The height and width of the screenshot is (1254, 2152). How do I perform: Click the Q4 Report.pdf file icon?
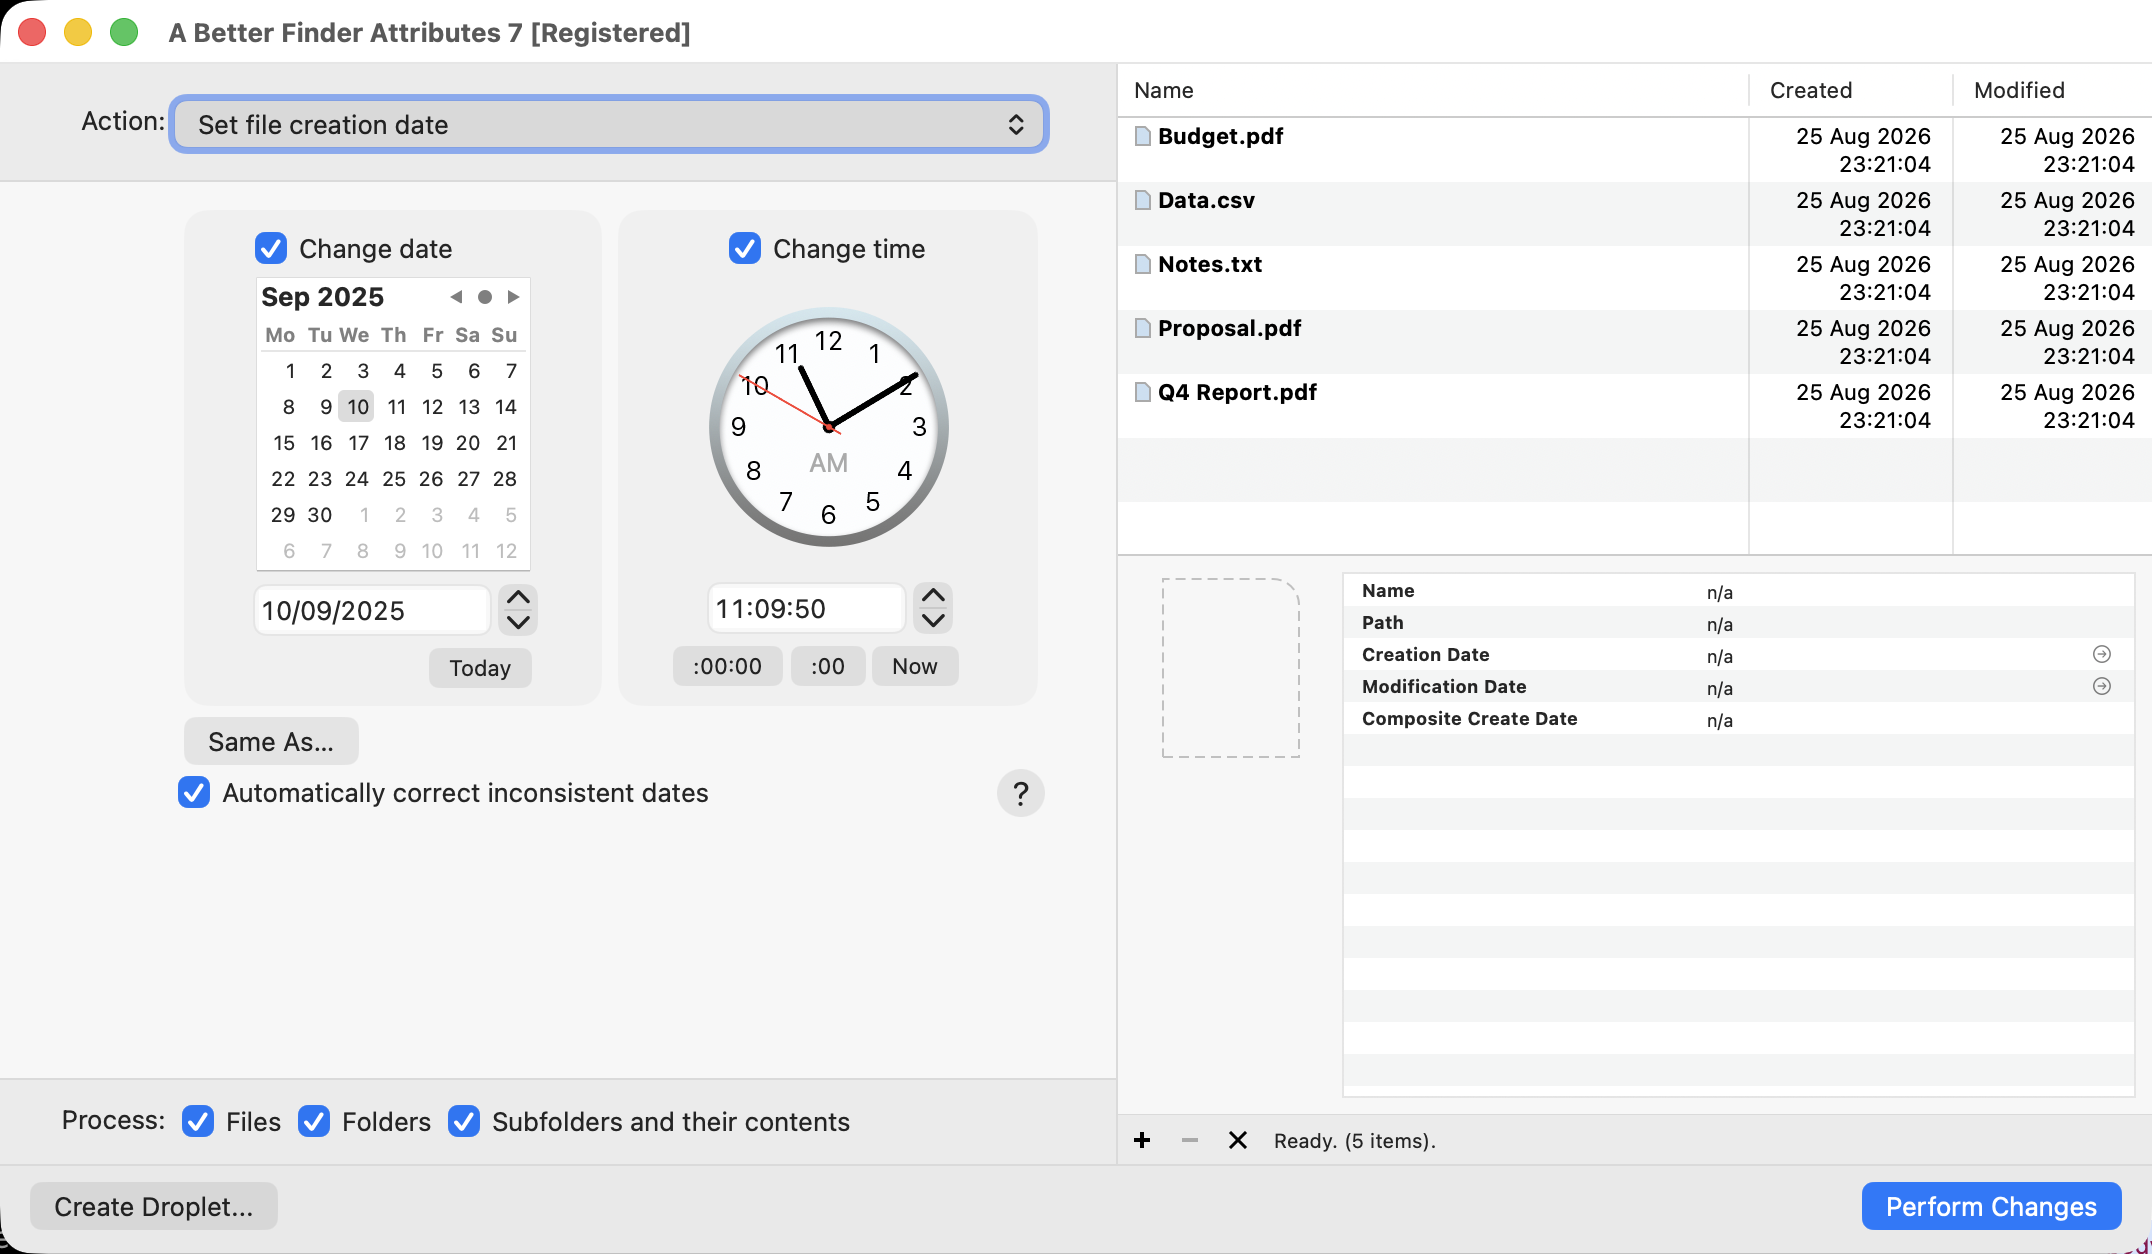[1143, 392]
